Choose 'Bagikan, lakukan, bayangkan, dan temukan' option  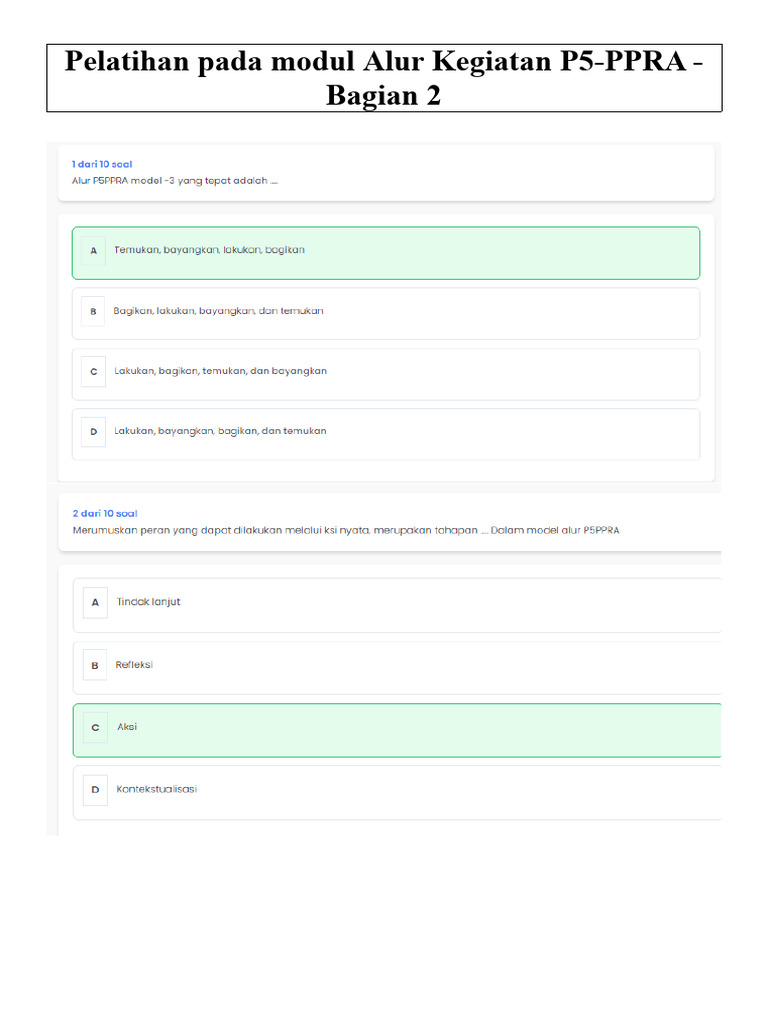click(219, 311)
